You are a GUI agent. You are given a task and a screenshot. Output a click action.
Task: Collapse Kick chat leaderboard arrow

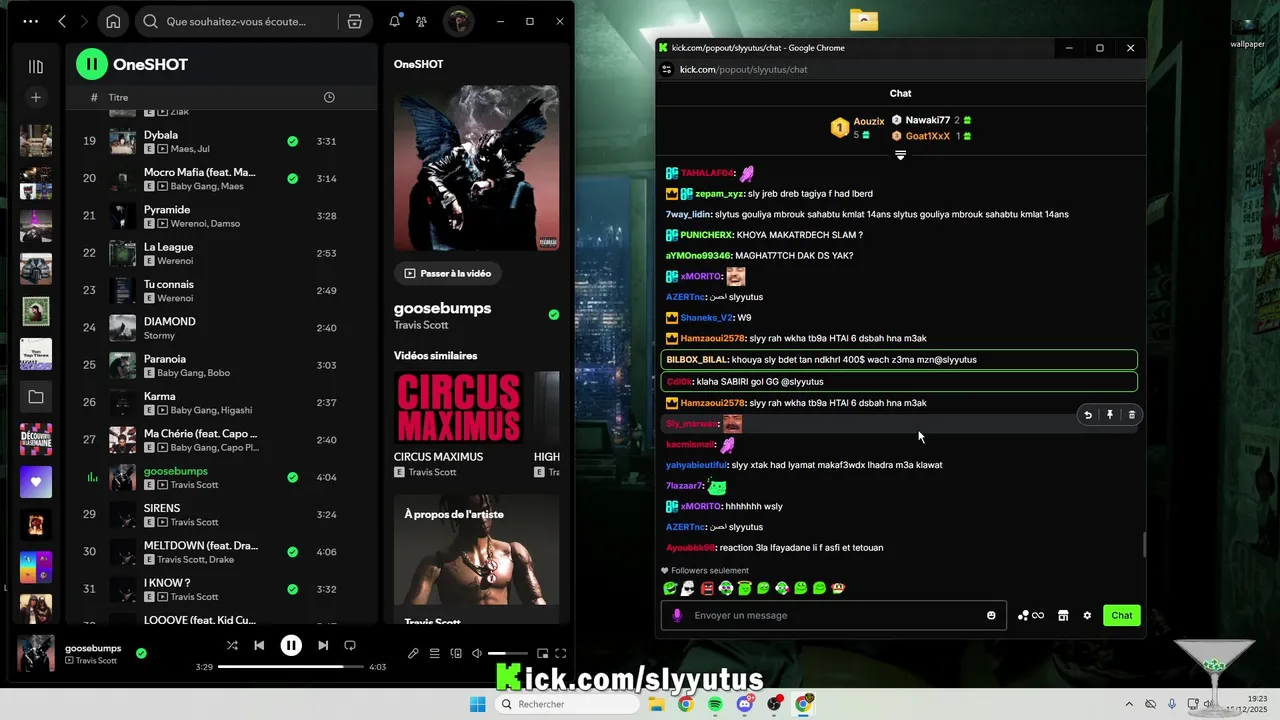click(900, 155)
